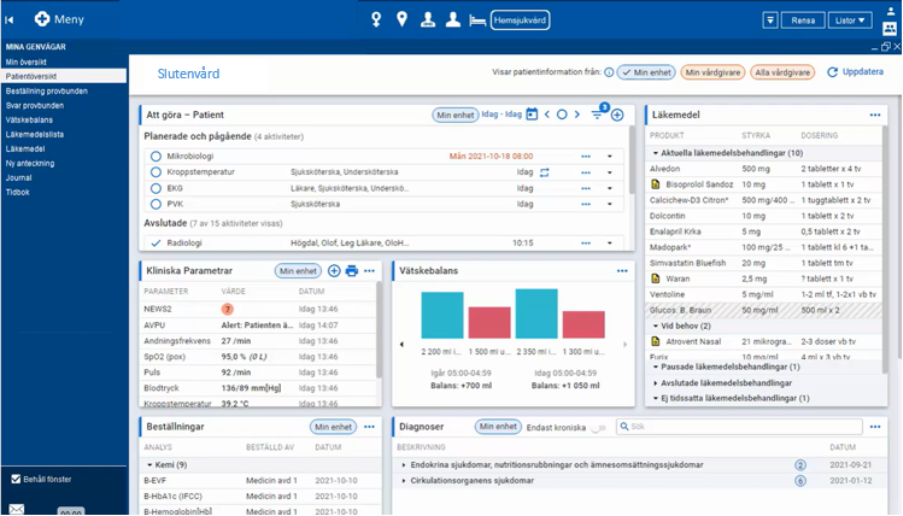
Task: Open the Listor dropdown
Action: [850, 20]
